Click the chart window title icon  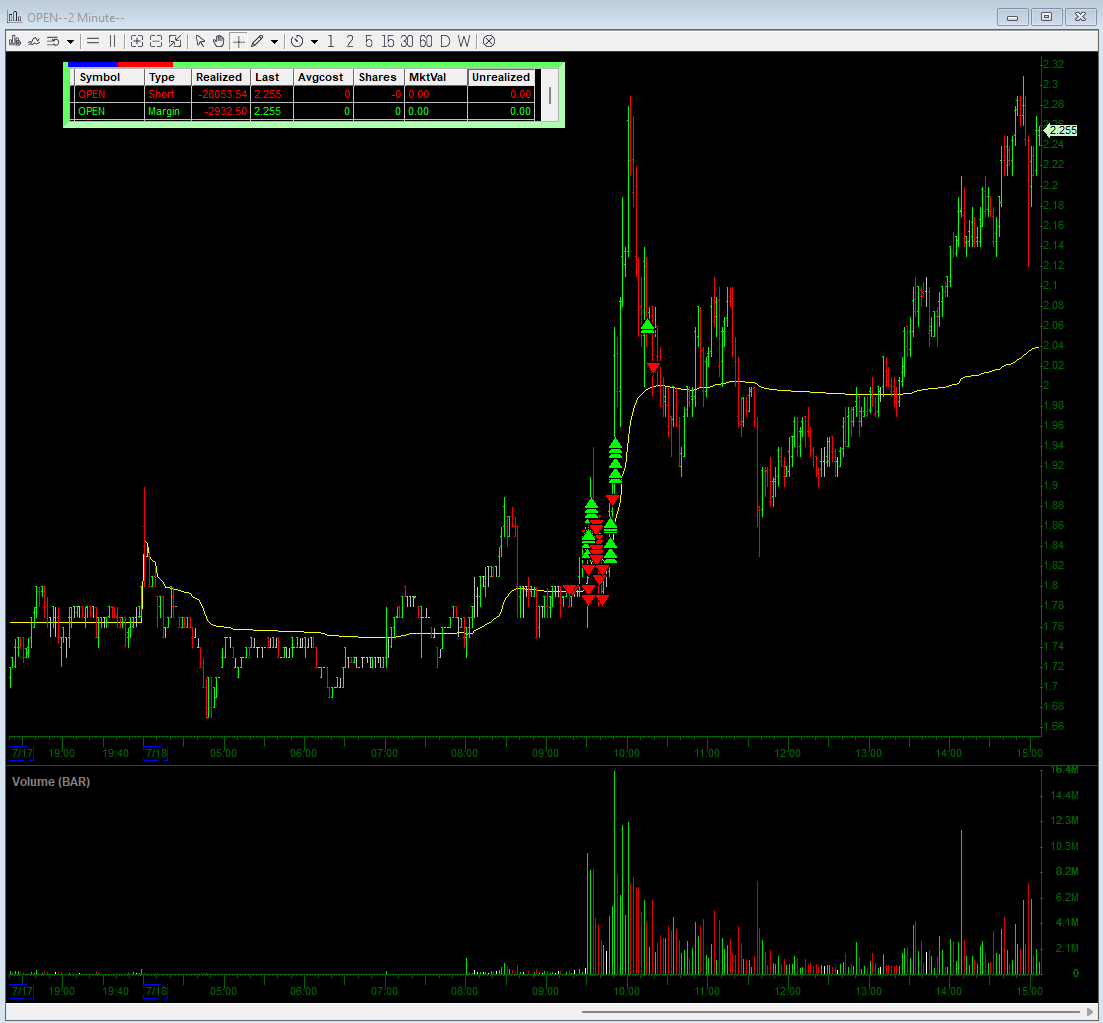(15, 17)
